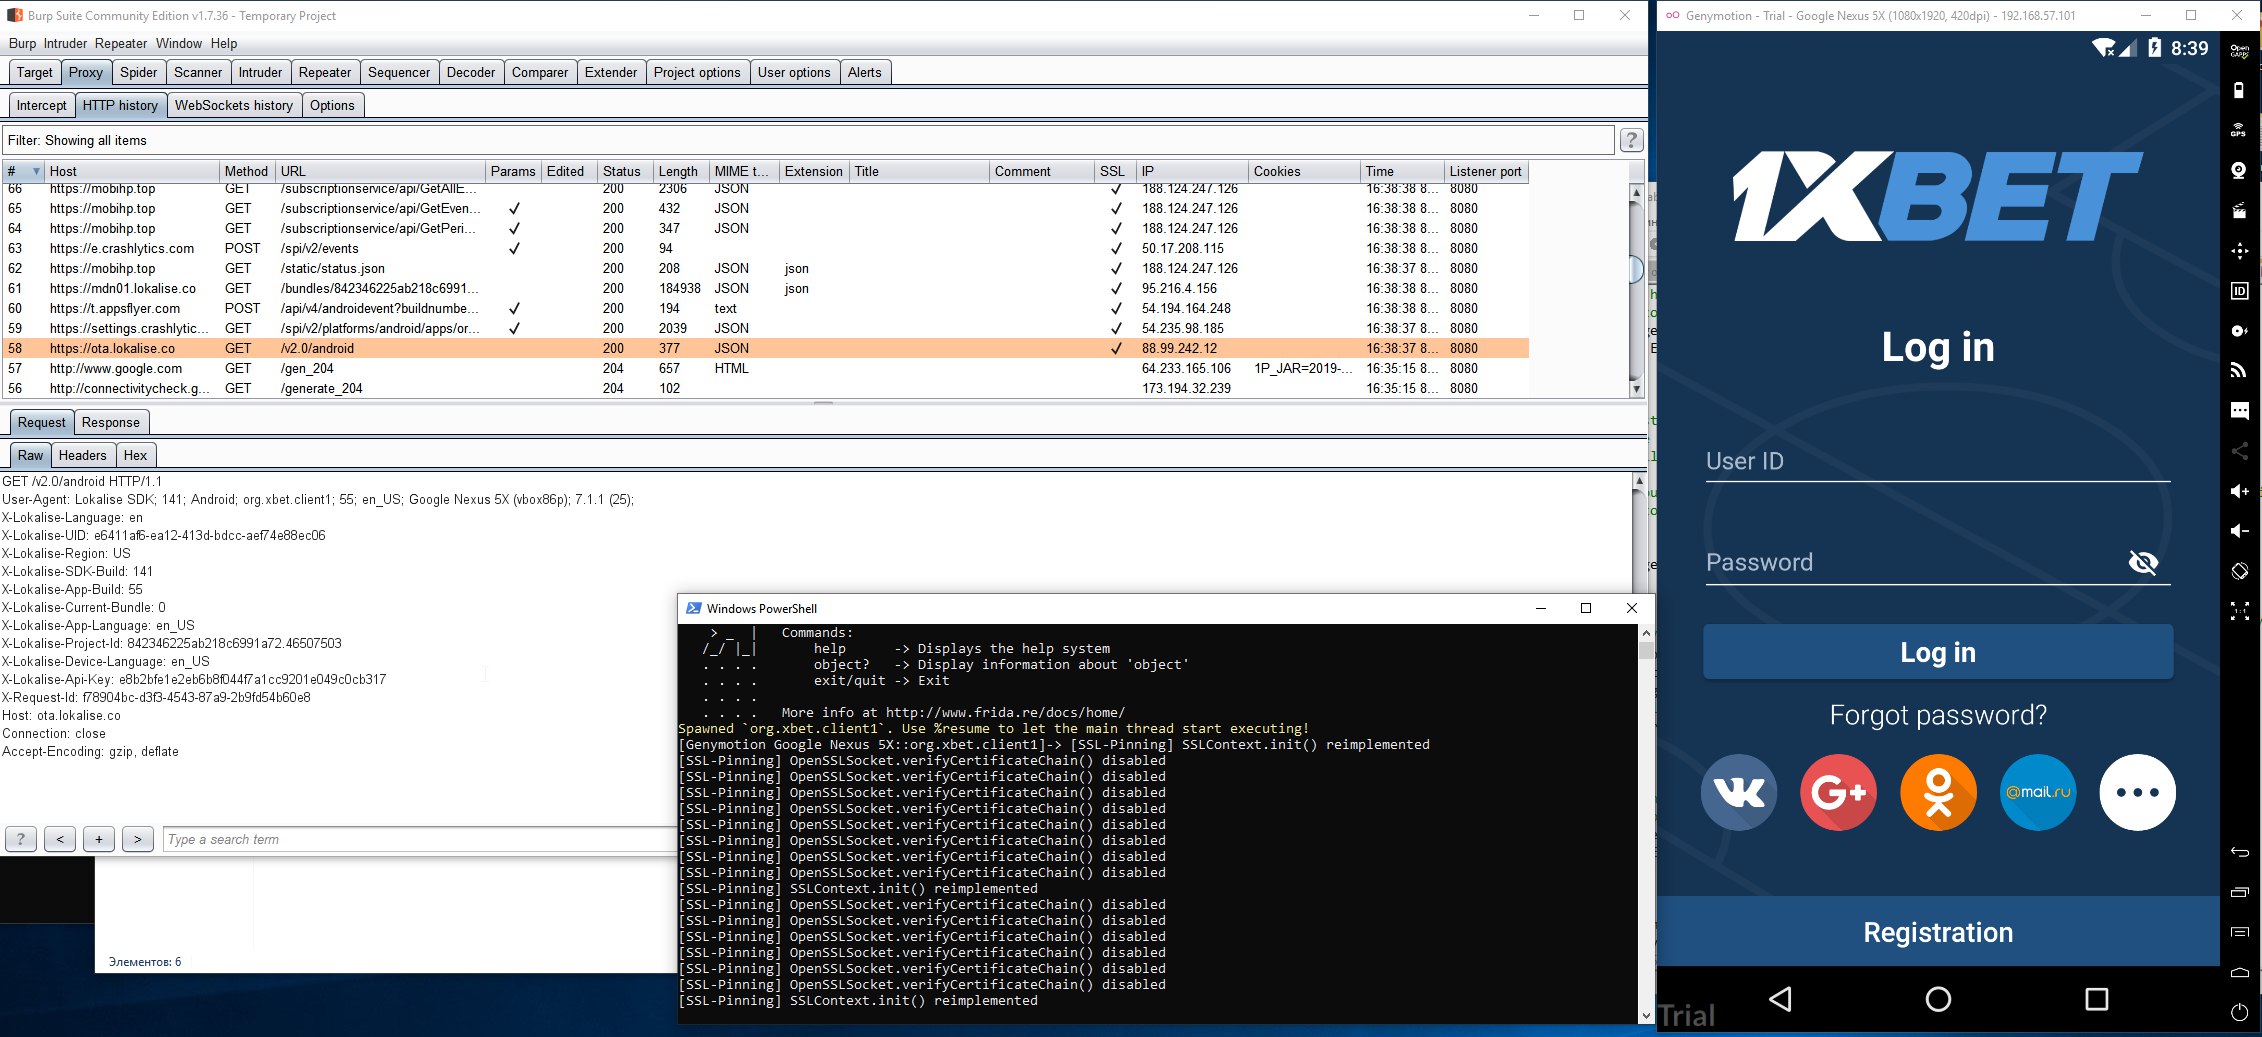The width and height of the screenshot is (2262, 1037).
Task: Sign in with Odnoklassniki icon
Action: click(x=1938, y=792)
